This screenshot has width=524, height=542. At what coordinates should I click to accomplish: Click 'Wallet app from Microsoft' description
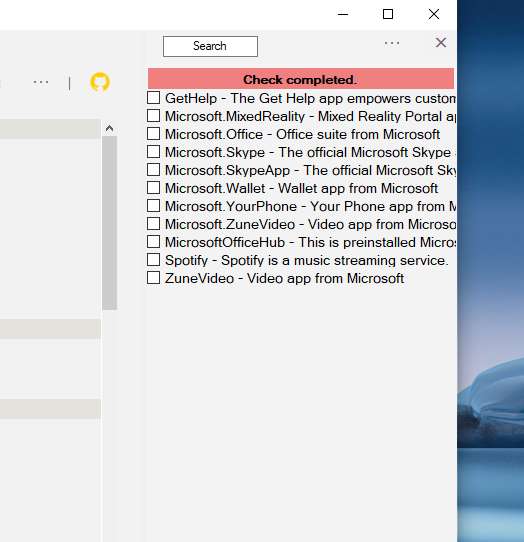(x=358, y=188)
